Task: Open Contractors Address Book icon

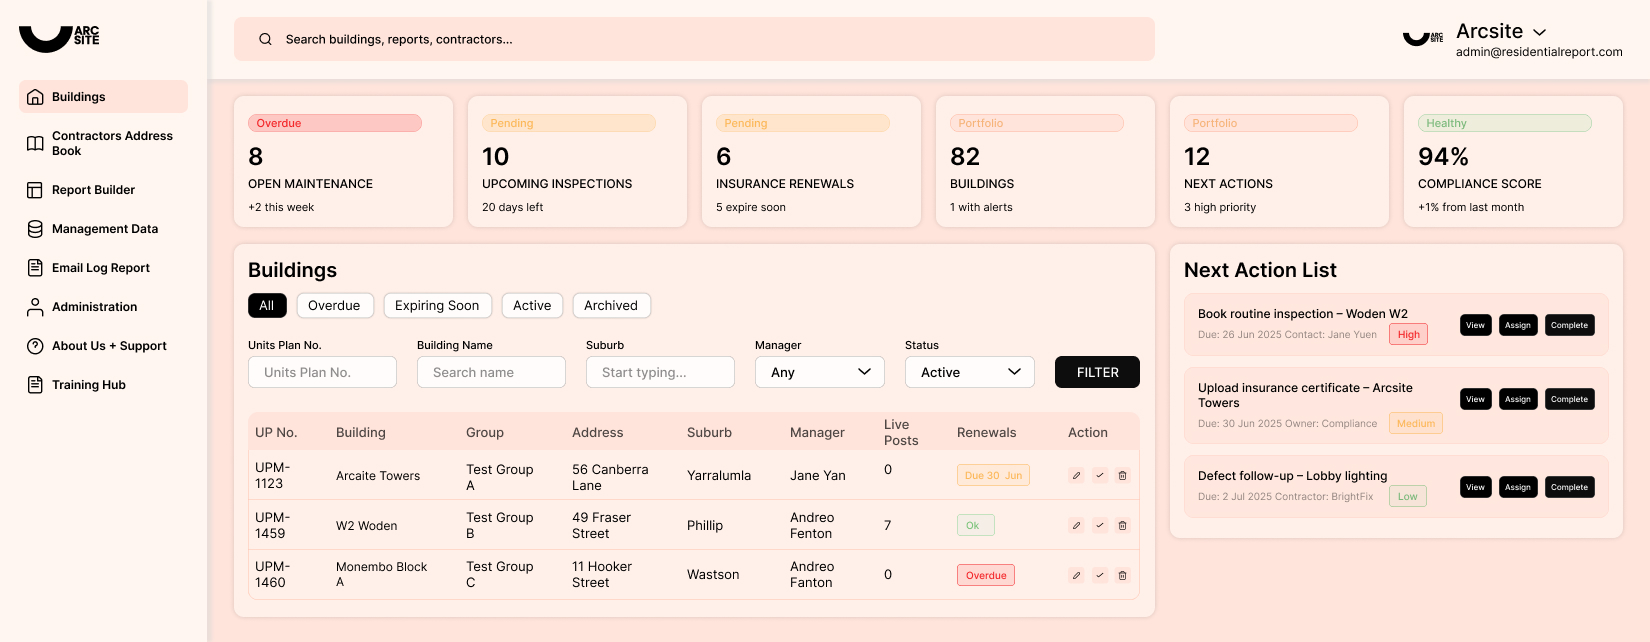Action: [35, 143]
